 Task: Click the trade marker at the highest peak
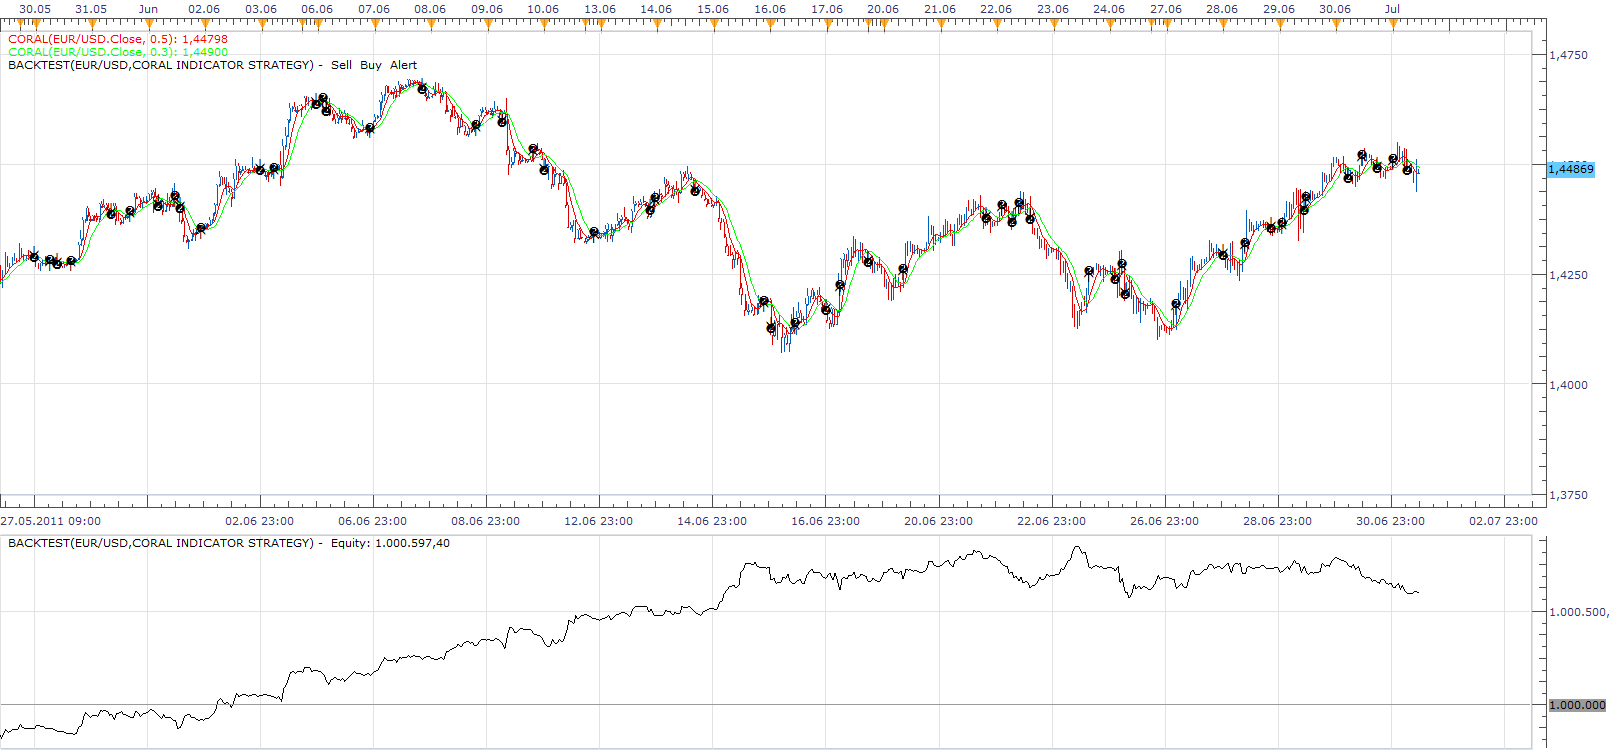422,89
